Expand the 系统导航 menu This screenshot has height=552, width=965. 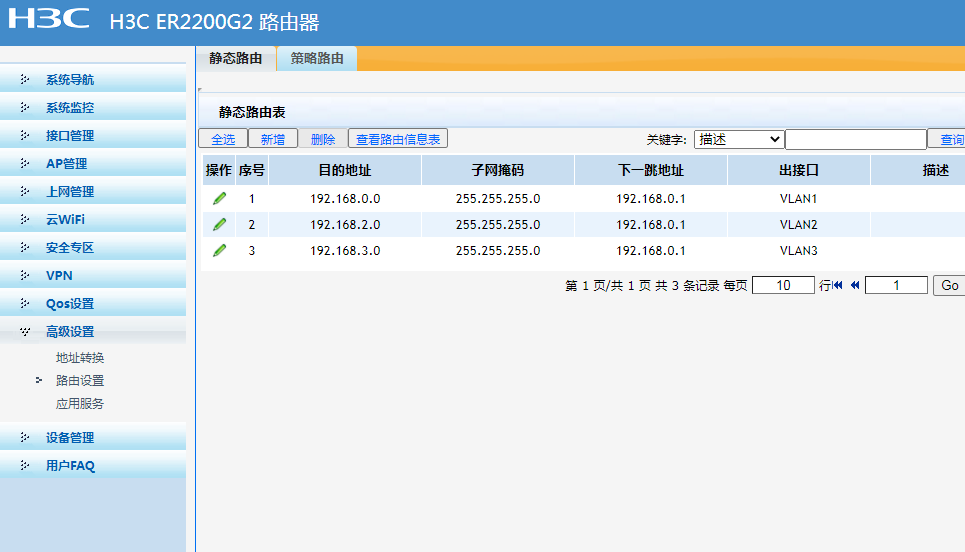93,79
